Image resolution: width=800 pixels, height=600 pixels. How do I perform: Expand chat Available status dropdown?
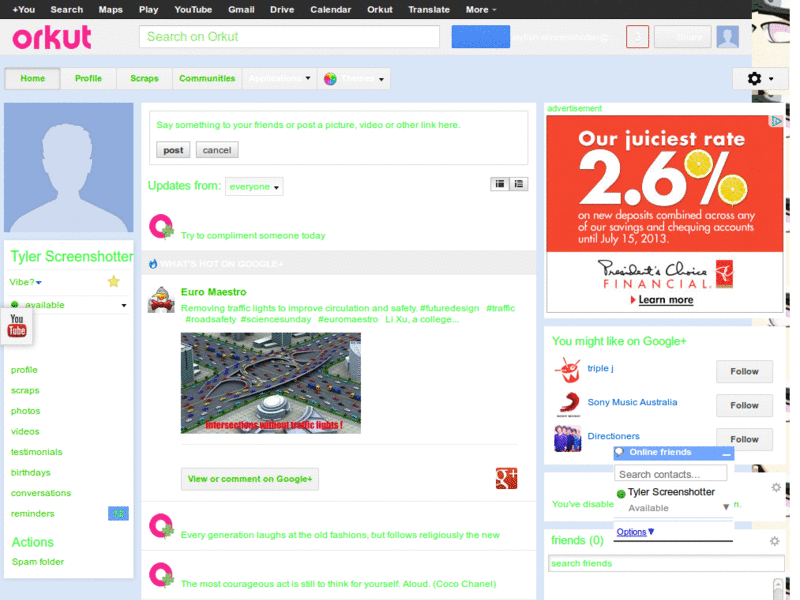coord(726,507)
